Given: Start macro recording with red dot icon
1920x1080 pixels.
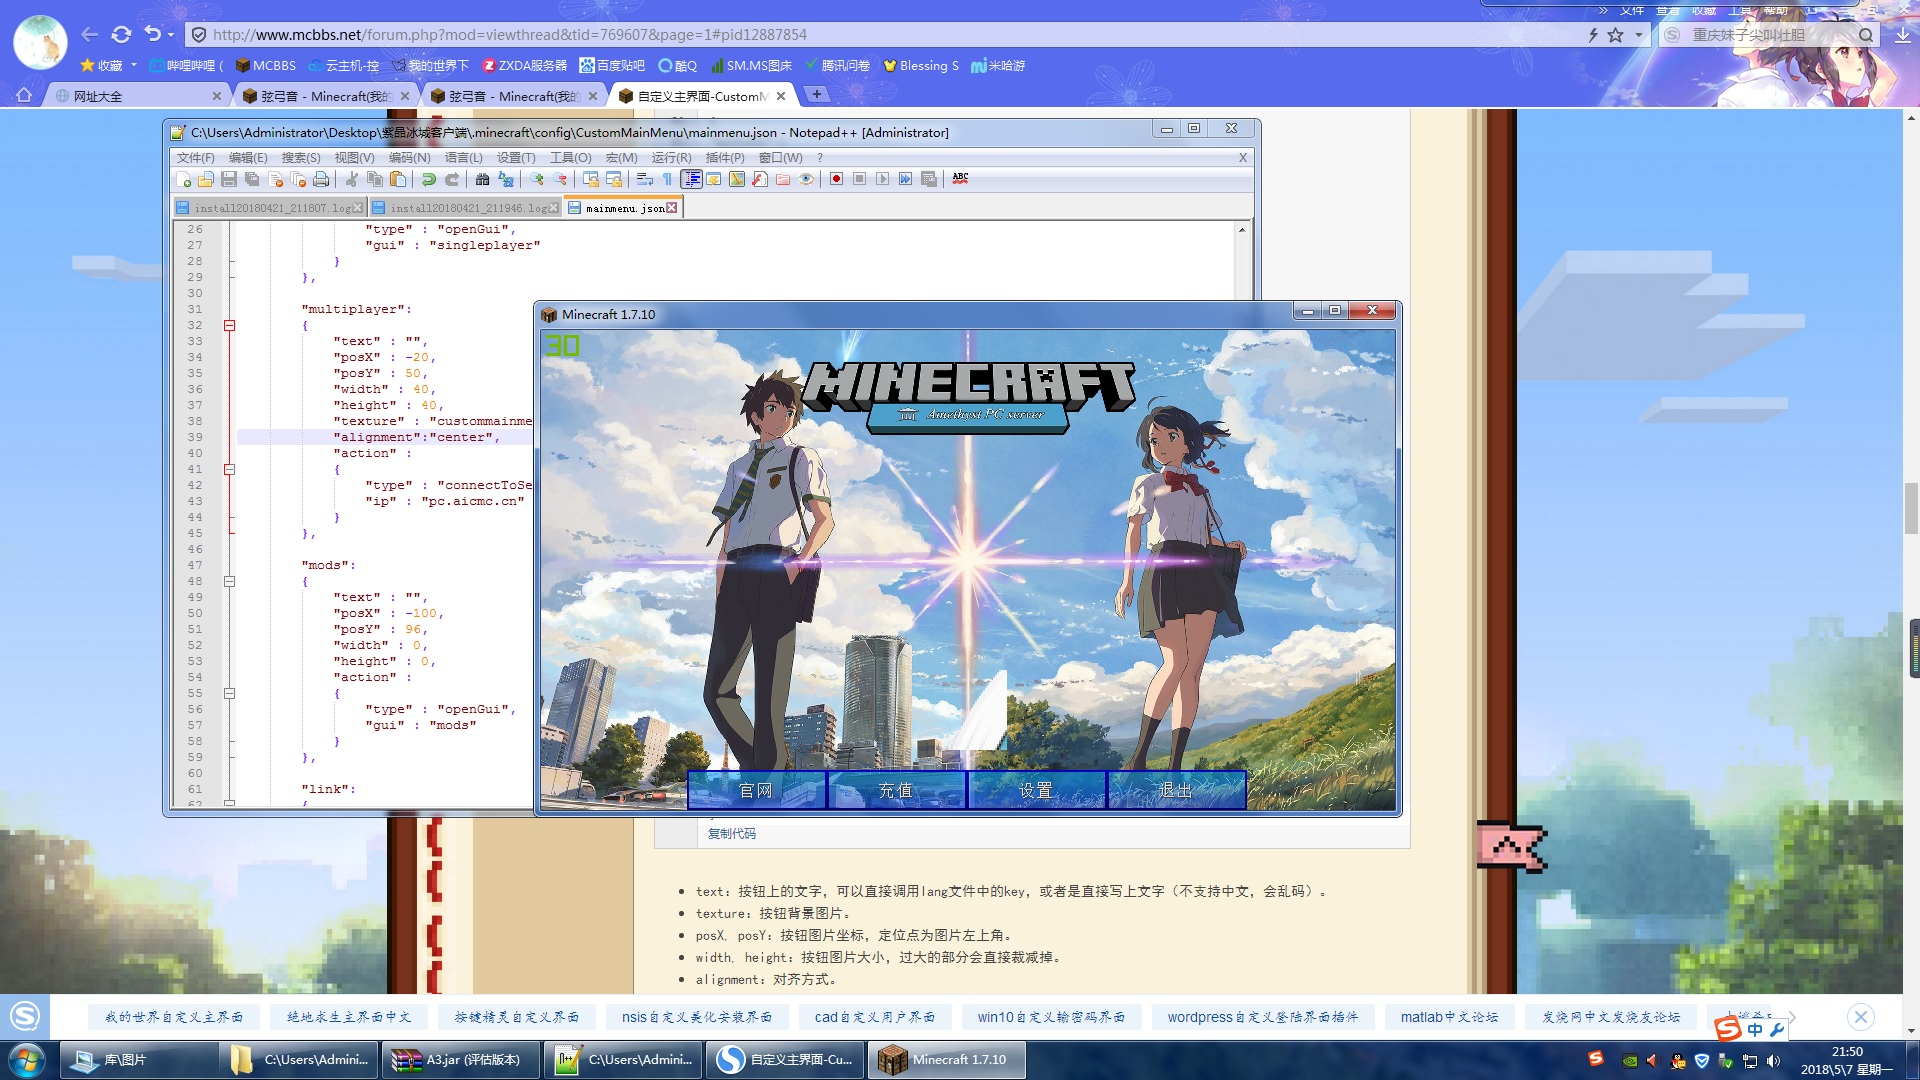Looking at the screenshot, I should click(x=836, y=179).
